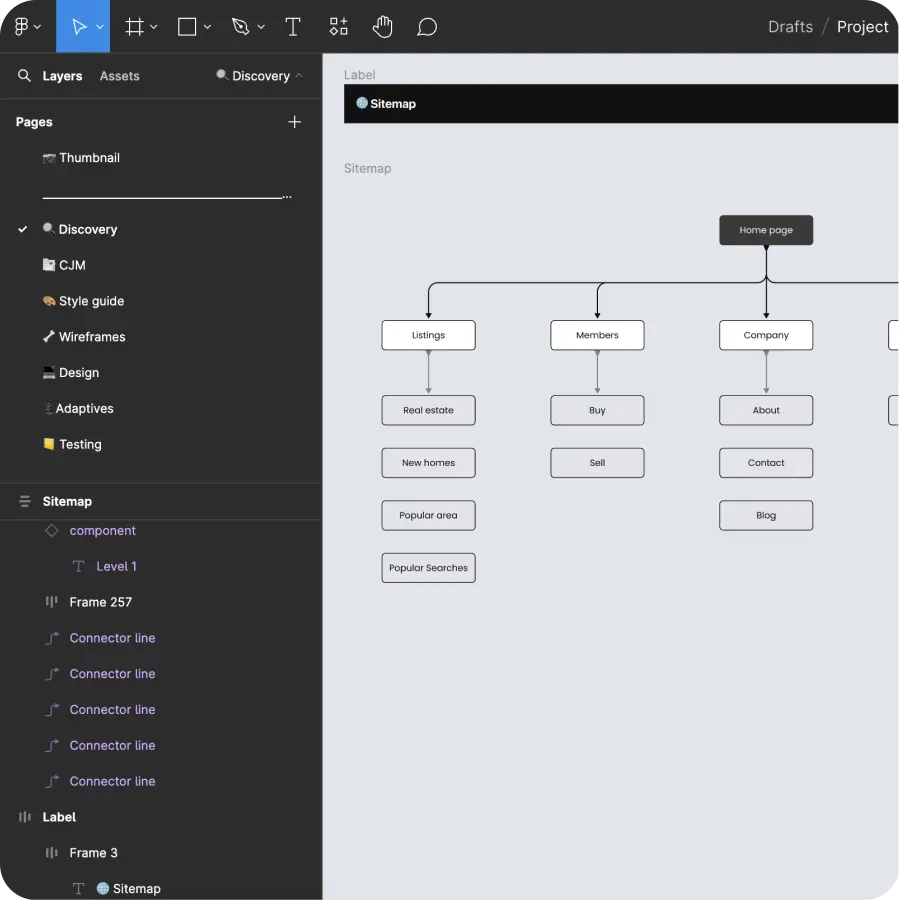The height and width of the screenshot is (900, 900).
Task: Add a new page with plus button
Action: pos(294,121)
